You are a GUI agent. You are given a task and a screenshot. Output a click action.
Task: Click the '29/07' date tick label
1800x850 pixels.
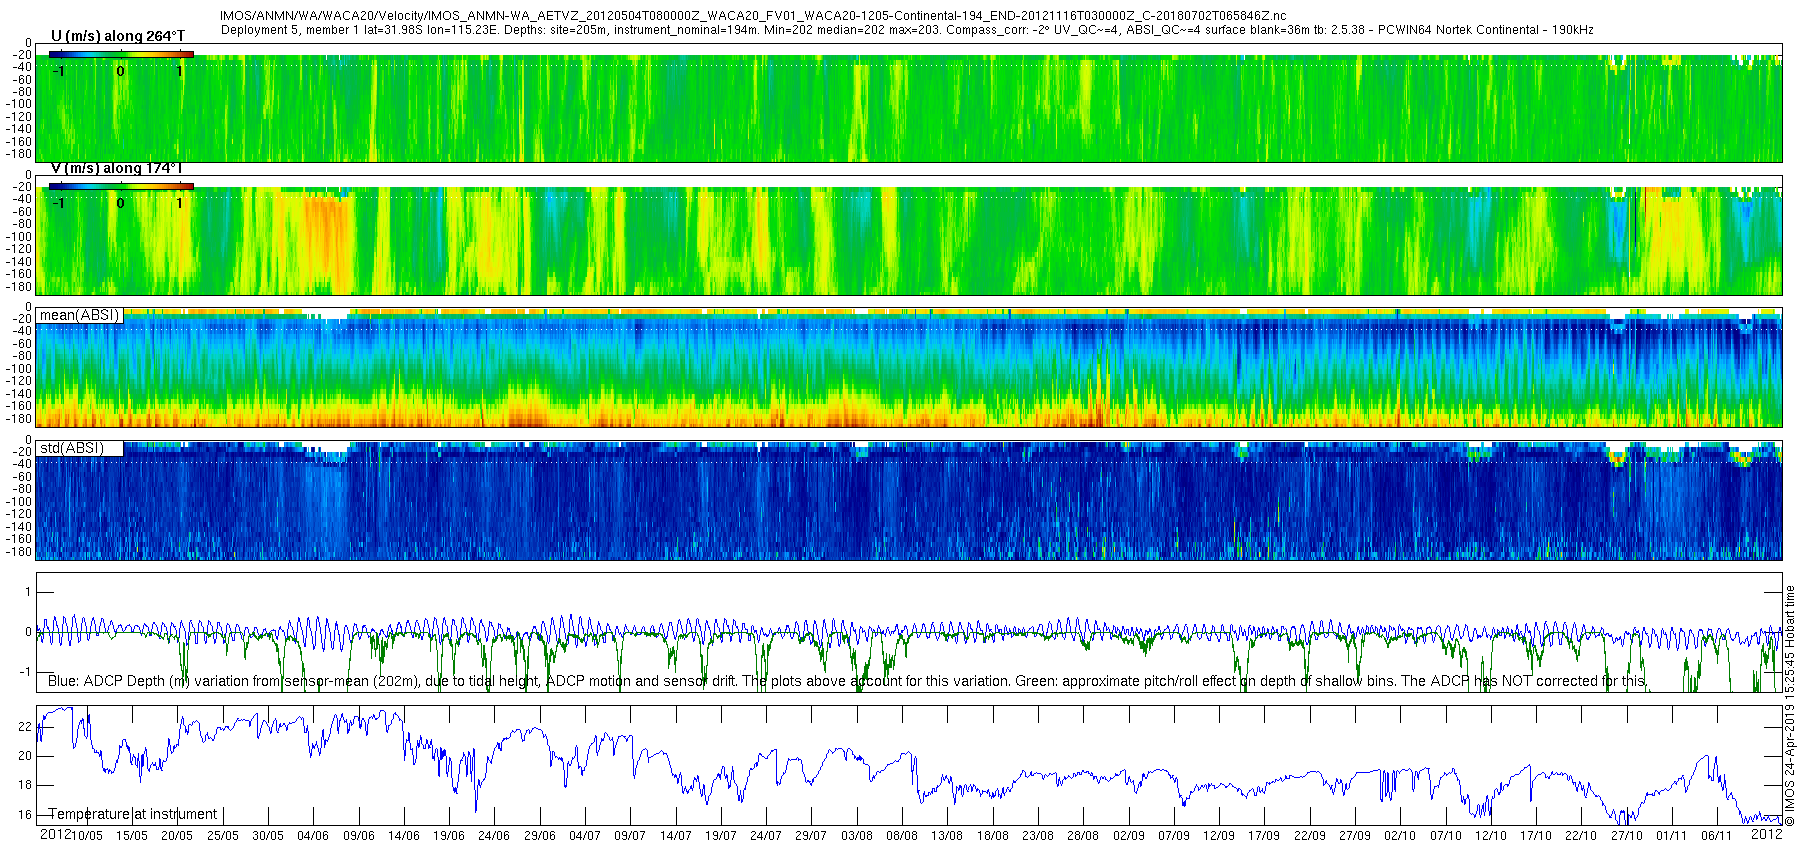point(811,835)
